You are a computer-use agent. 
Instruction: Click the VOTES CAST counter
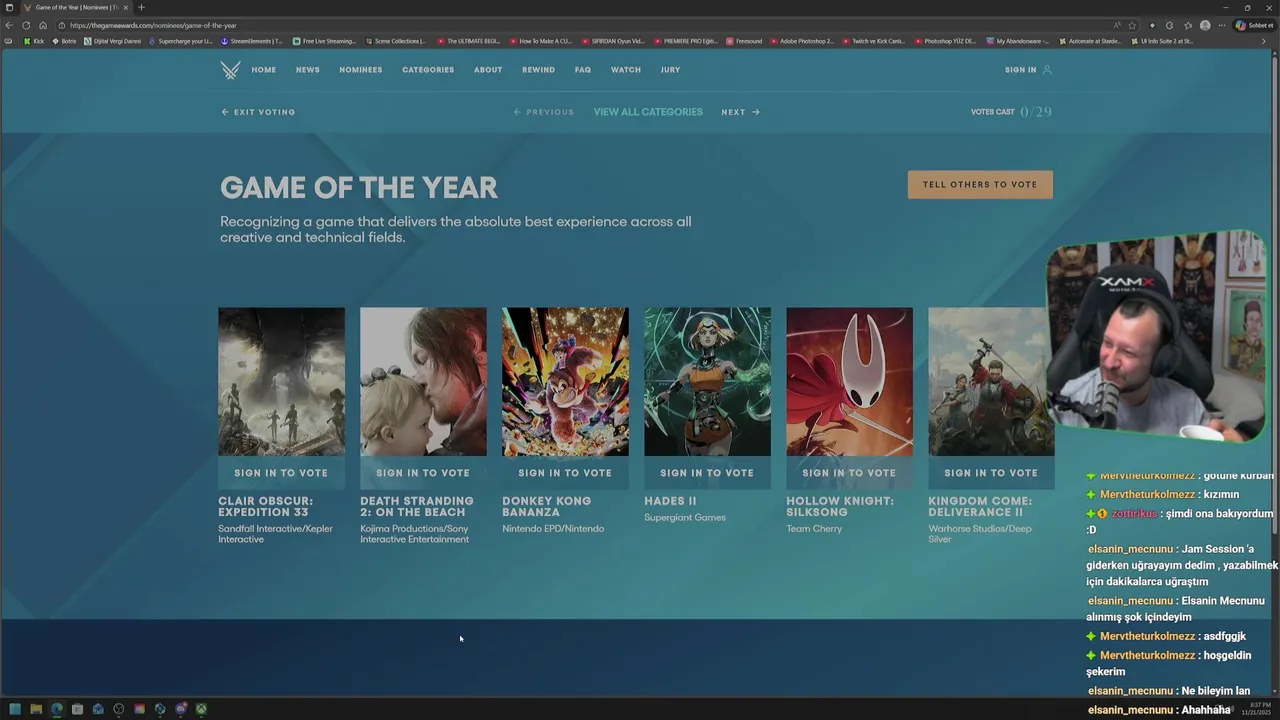tap(1011, 112)
